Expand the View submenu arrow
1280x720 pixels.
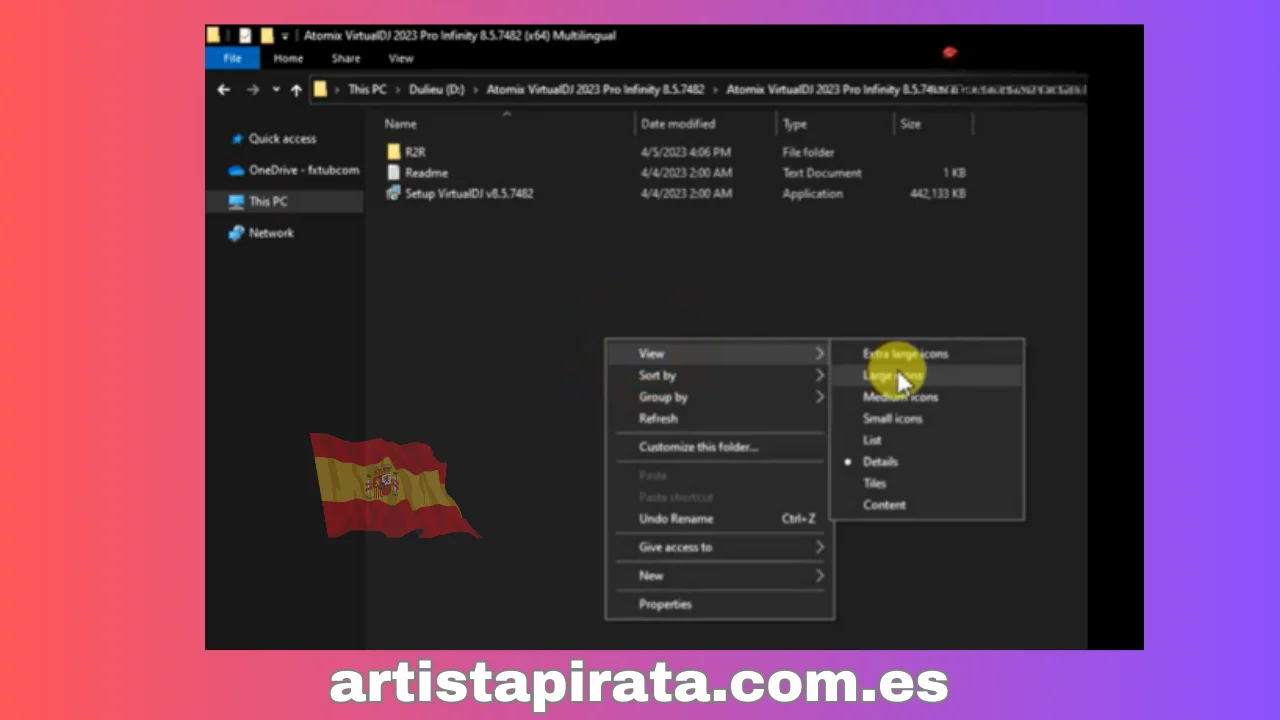(819, 354)
